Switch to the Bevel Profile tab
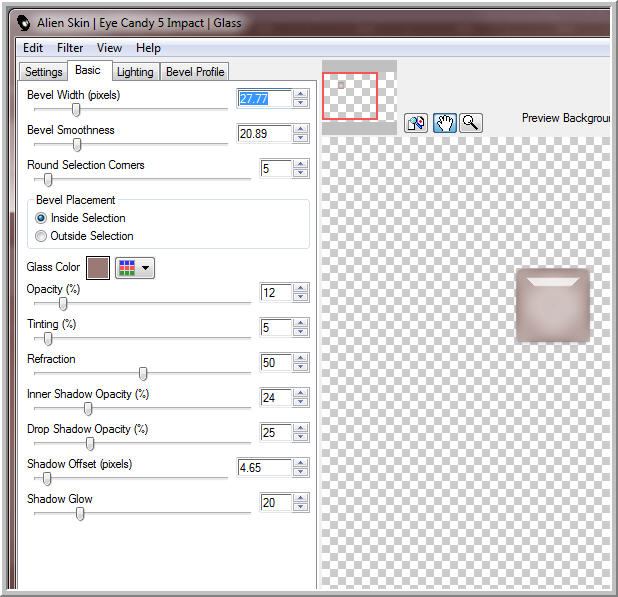 click(195, 72)
